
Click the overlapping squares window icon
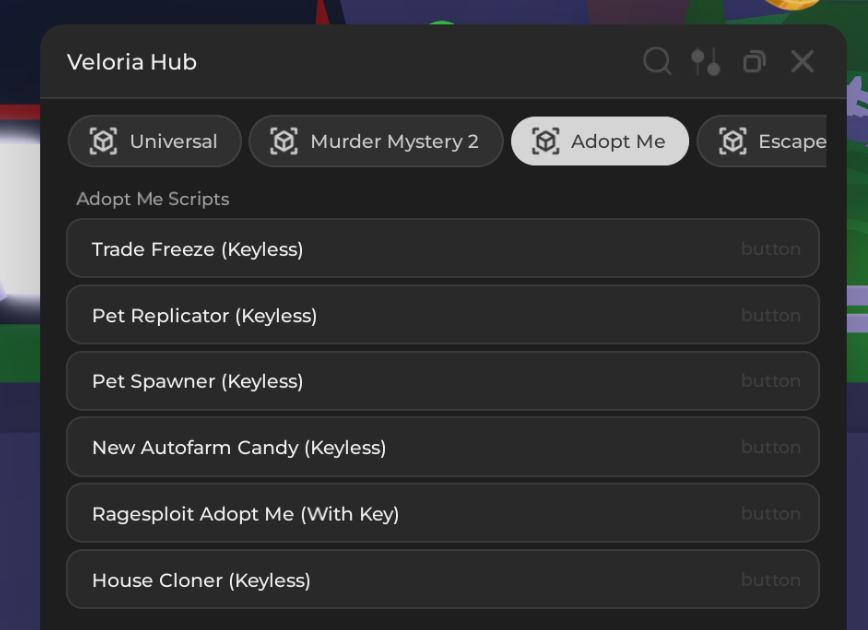tap(754, 61)
